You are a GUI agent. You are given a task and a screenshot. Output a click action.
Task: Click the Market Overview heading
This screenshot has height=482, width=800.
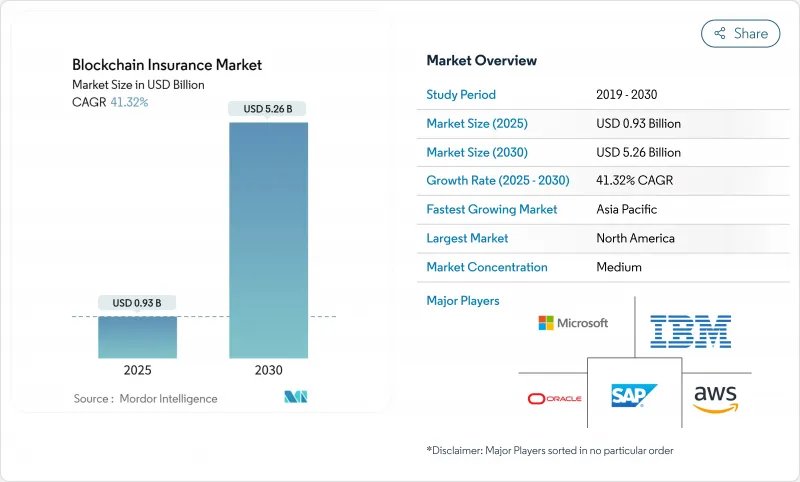coord(481,60)
